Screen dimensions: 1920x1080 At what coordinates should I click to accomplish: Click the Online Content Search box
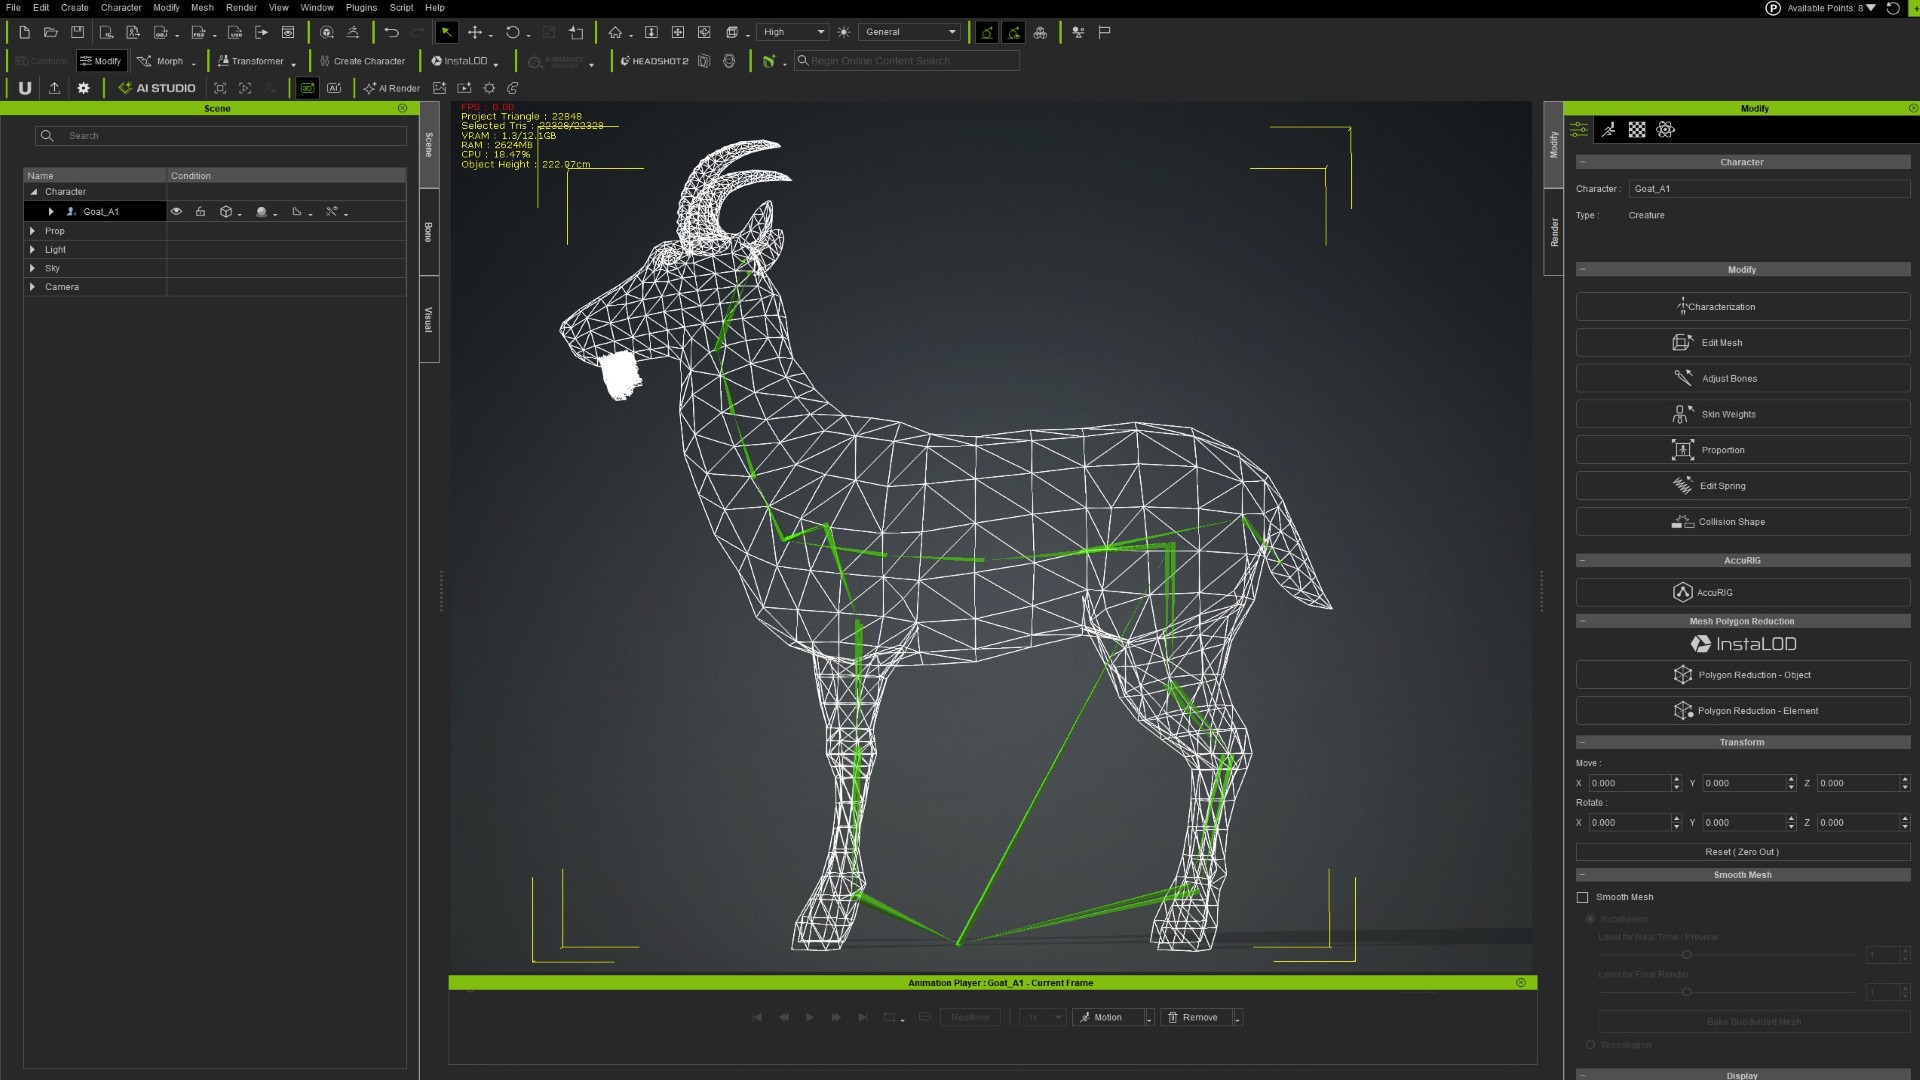pos(907,61)
